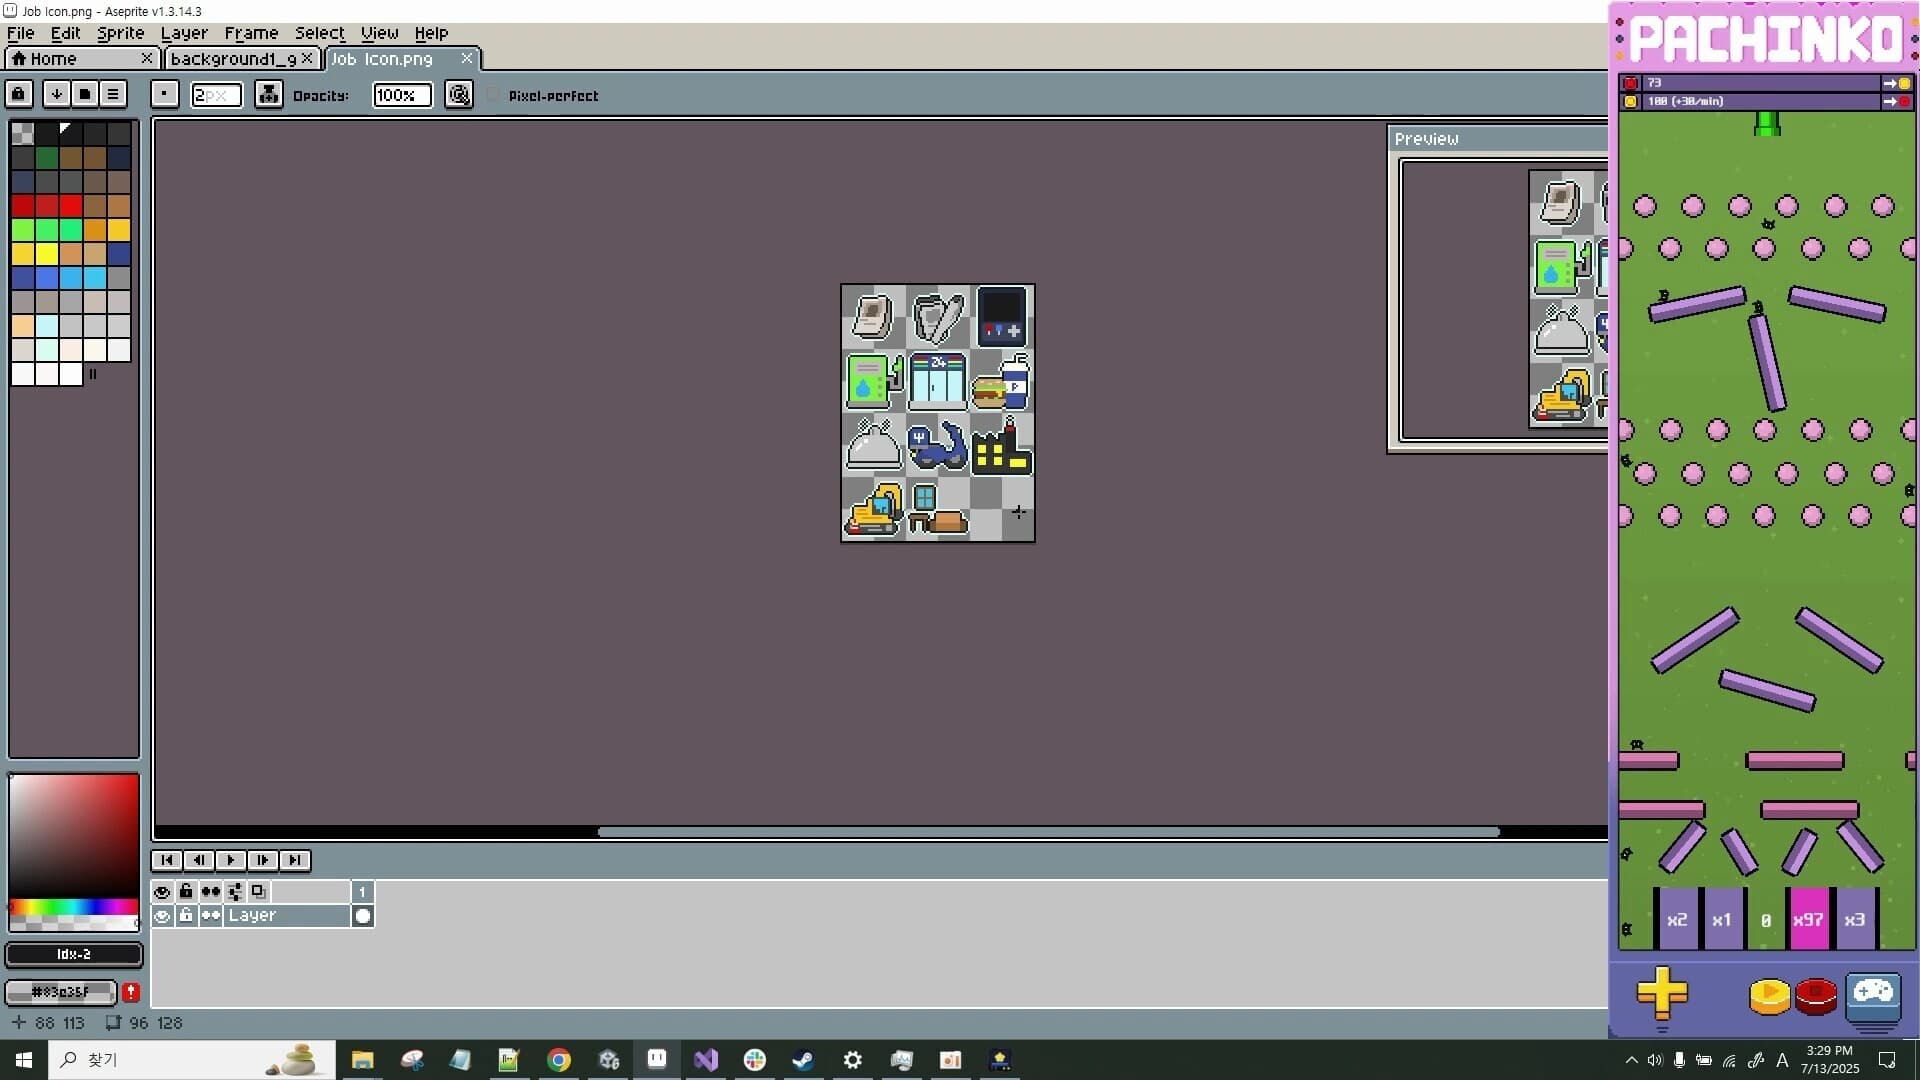
Task: Click the down-arrow icon in timeline header
Action: click(57, 94)
